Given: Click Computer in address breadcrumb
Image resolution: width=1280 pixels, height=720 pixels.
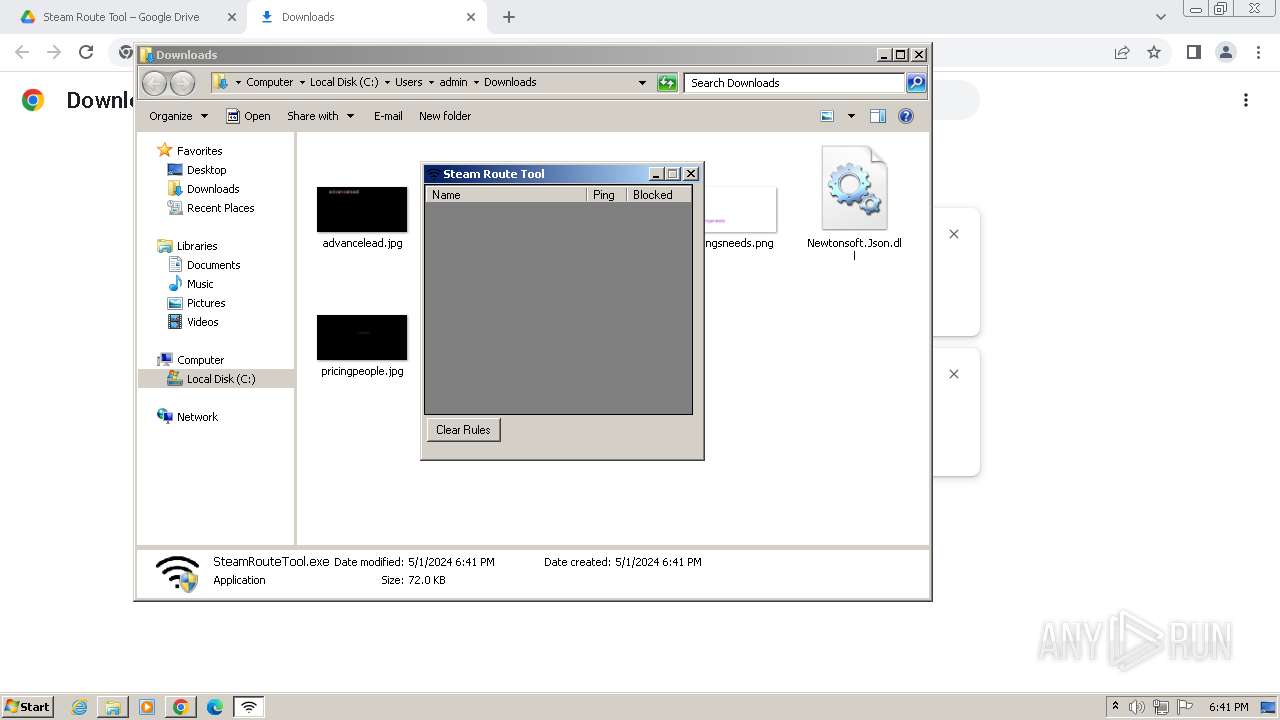Looking at the screenshot, I should pos(270,83).
